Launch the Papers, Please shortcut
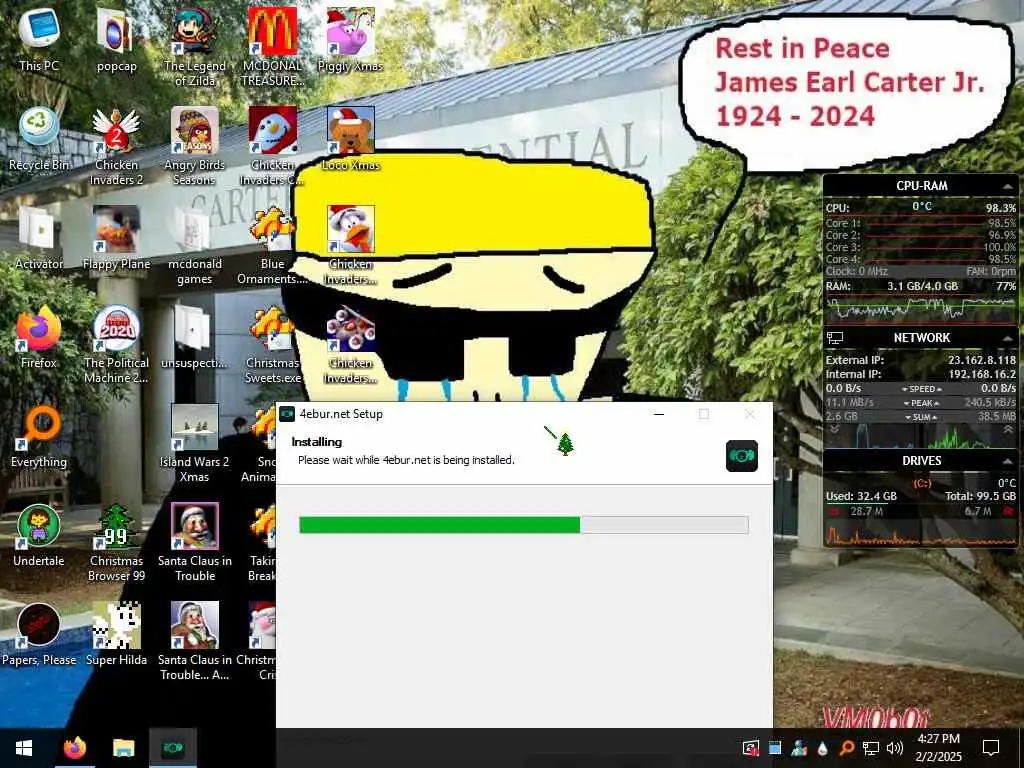Viewport: 1024px width, 768px height. tap(39, 634)
